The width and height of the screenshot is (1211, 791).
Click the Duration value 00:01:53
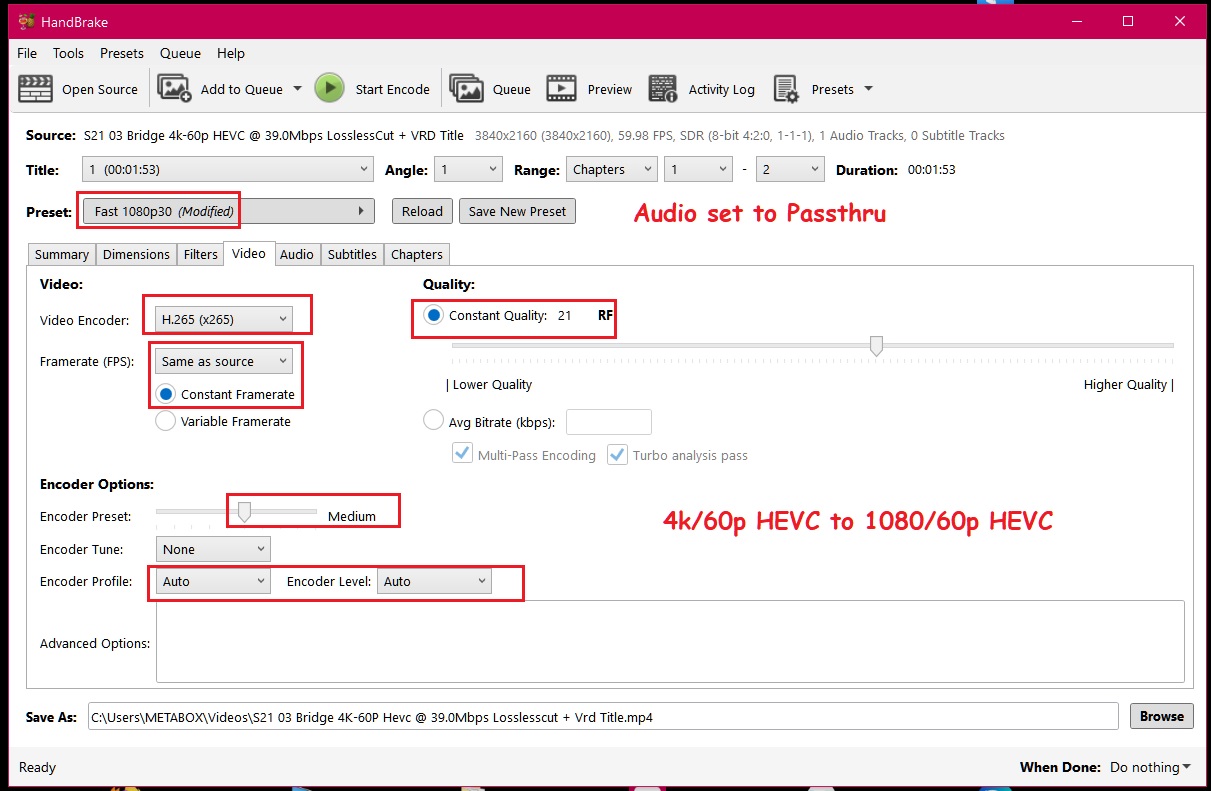(x=931, y=170)
